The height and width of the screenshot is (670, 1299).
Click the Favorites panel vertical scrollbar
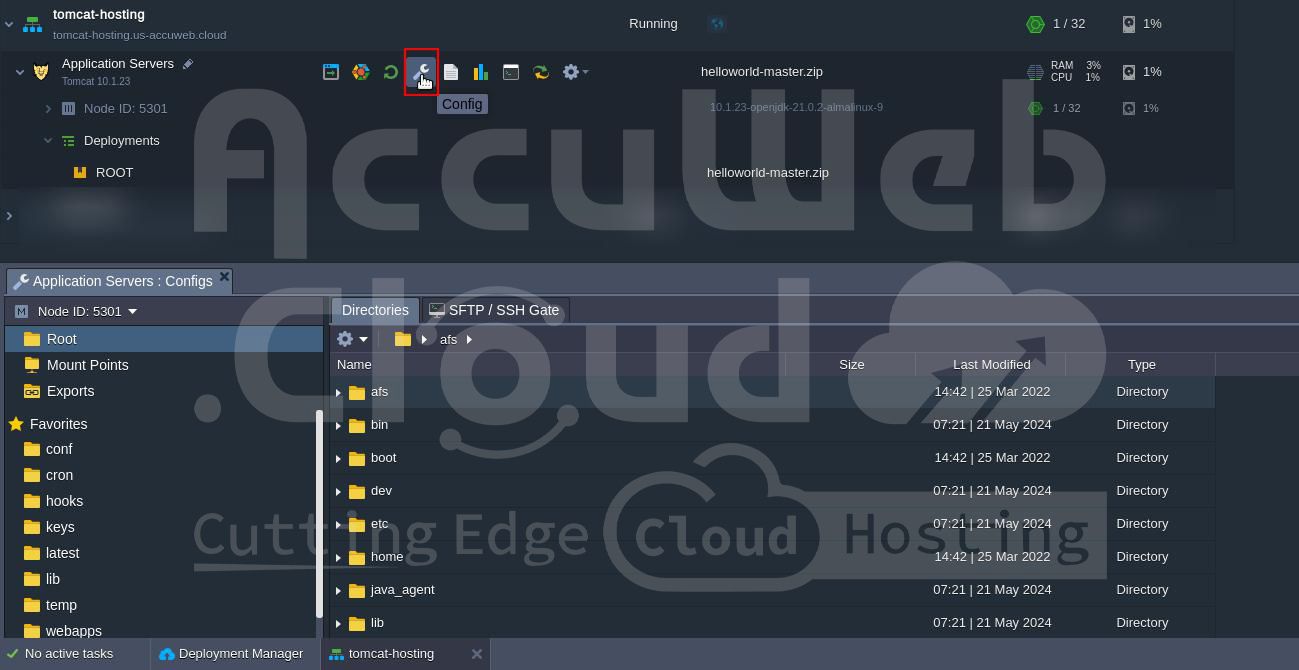319,513
